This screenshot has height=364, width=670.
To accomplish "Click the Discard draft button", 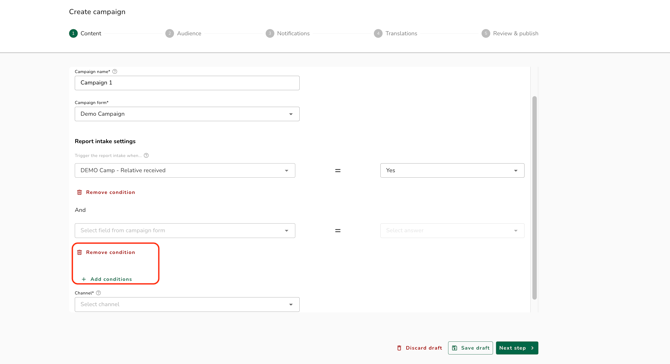I will (419, 348).
